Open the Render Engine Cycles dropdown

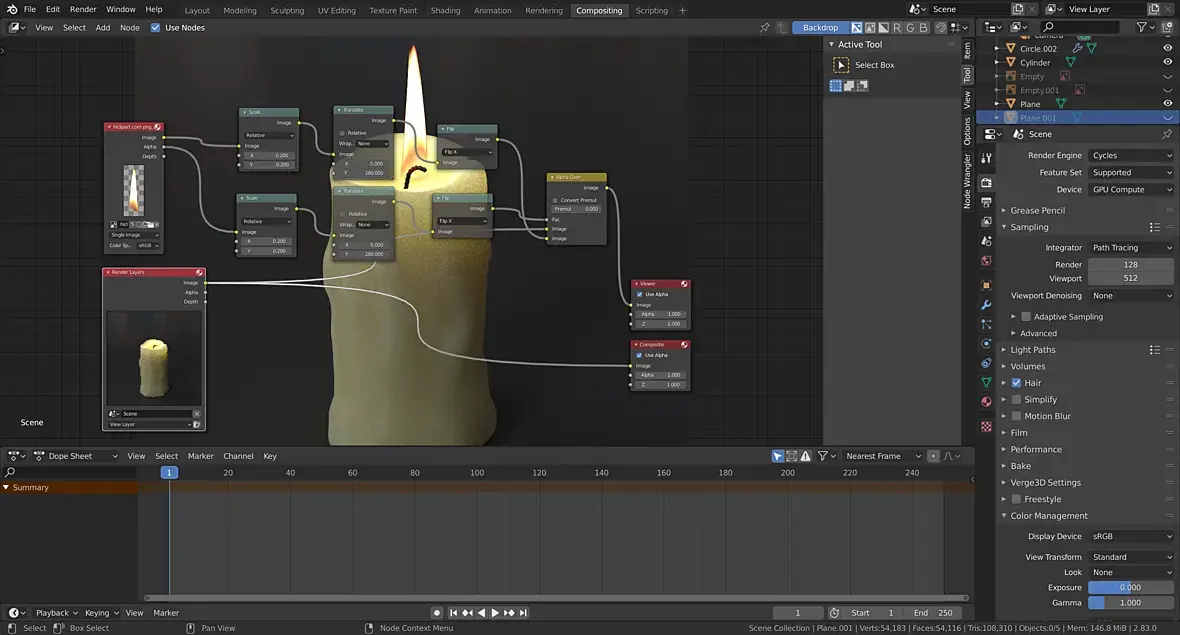(x=1131, y=156)
